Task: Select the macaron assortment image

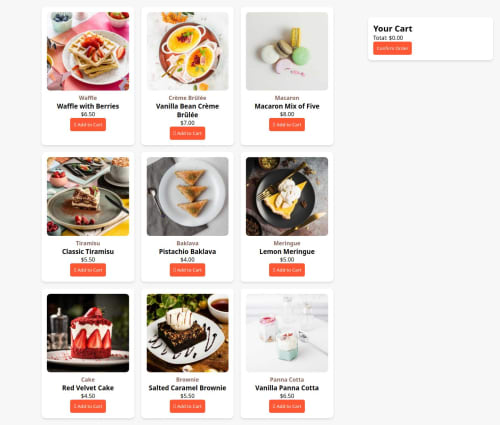Action: (x=287, y=51)
